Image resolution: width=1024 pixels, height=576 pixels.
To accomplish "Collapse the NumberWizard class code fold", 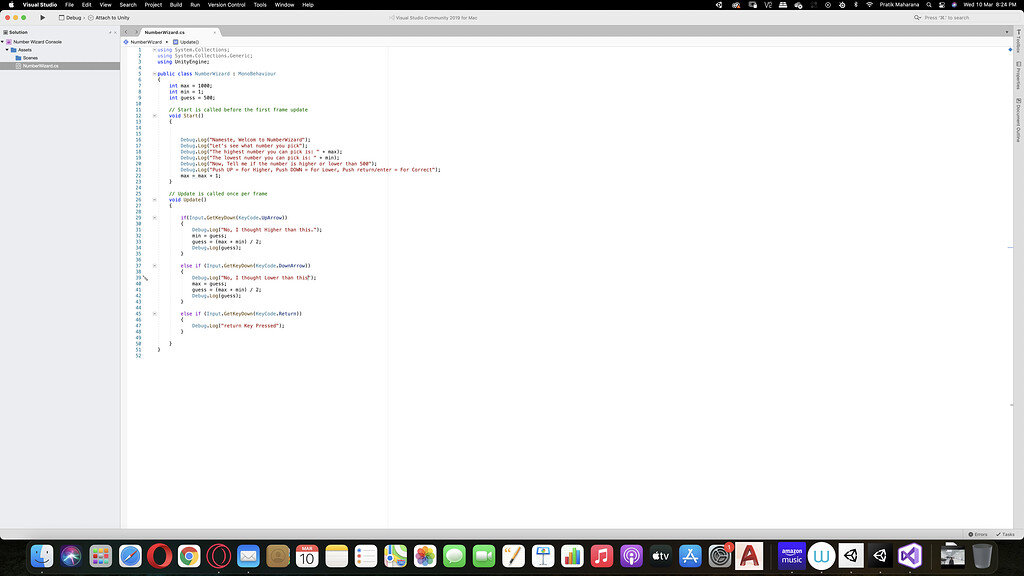I will tap(154, 74).
